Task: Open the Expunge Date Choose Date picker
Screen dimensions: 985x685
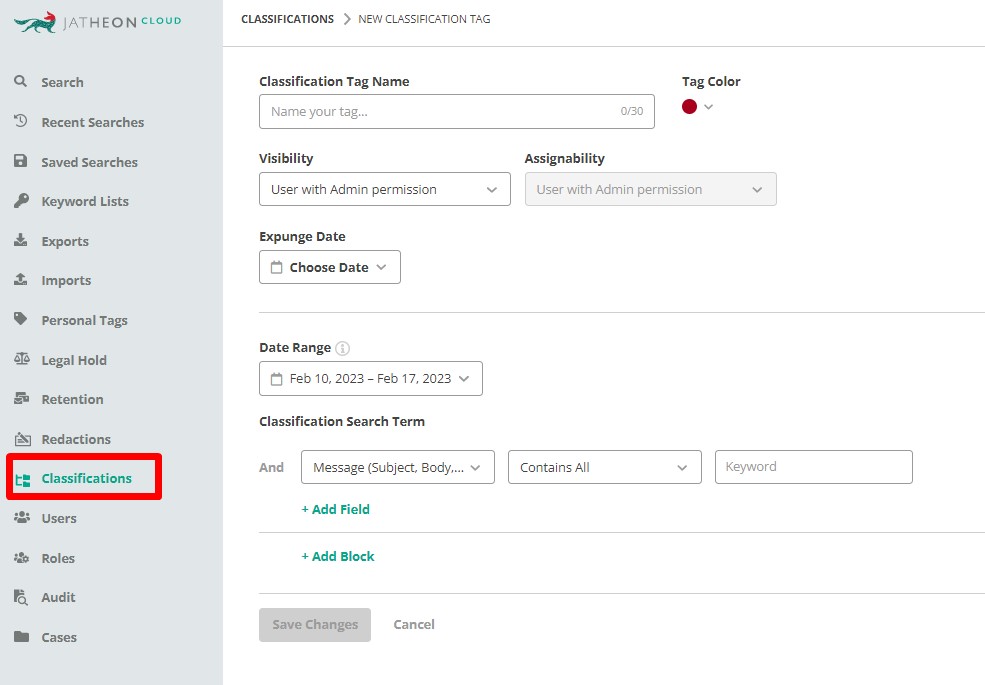Action: [330, 267]
